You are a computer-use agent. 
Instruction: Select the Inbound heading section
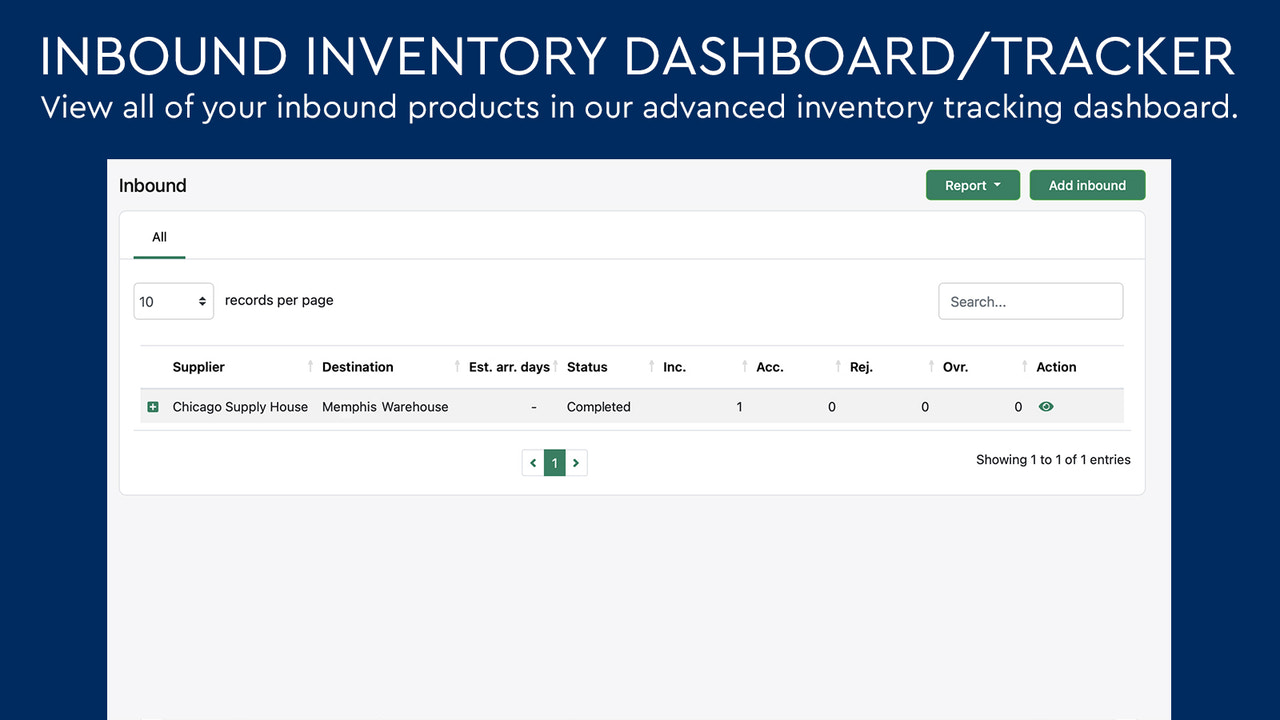tap(152, 185)
